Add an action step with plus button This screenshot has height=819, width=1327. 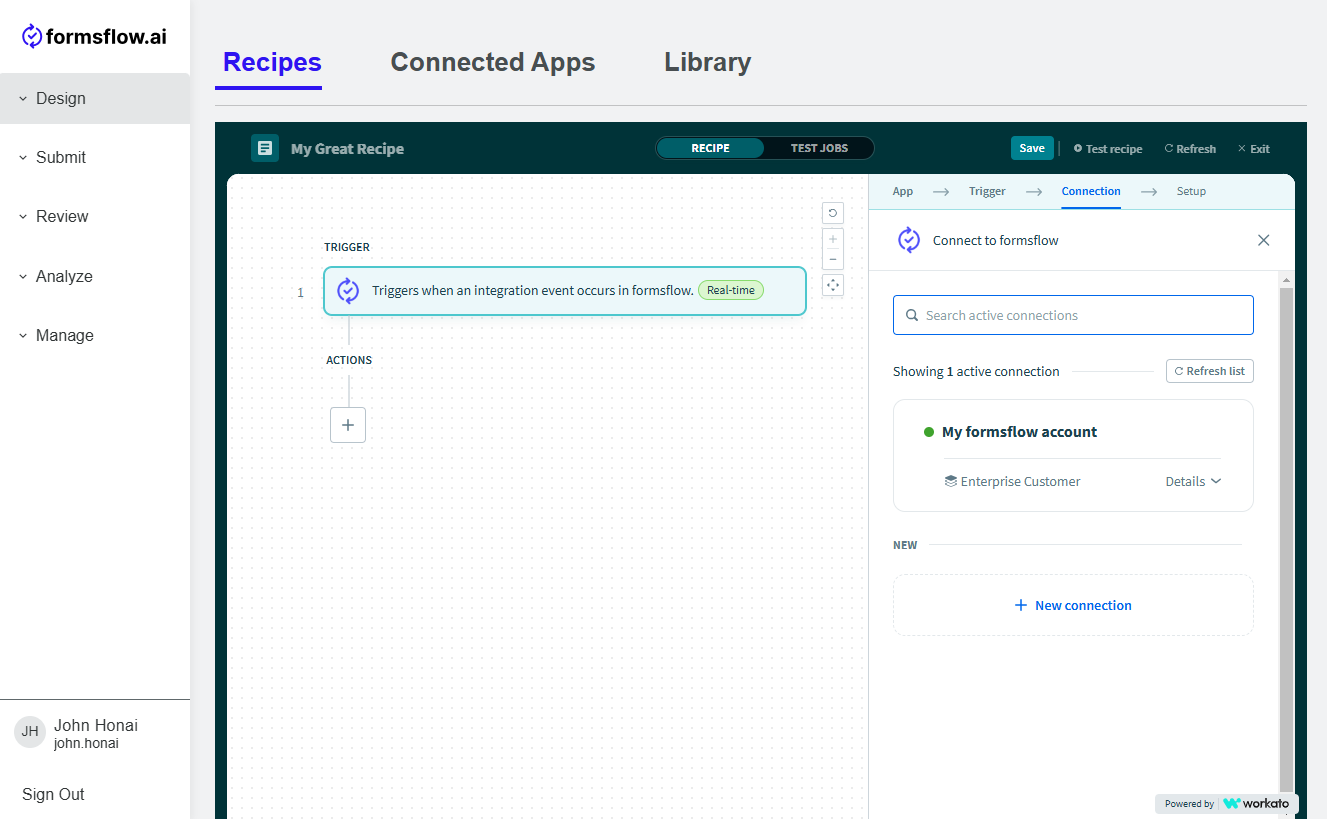point(348,425)
